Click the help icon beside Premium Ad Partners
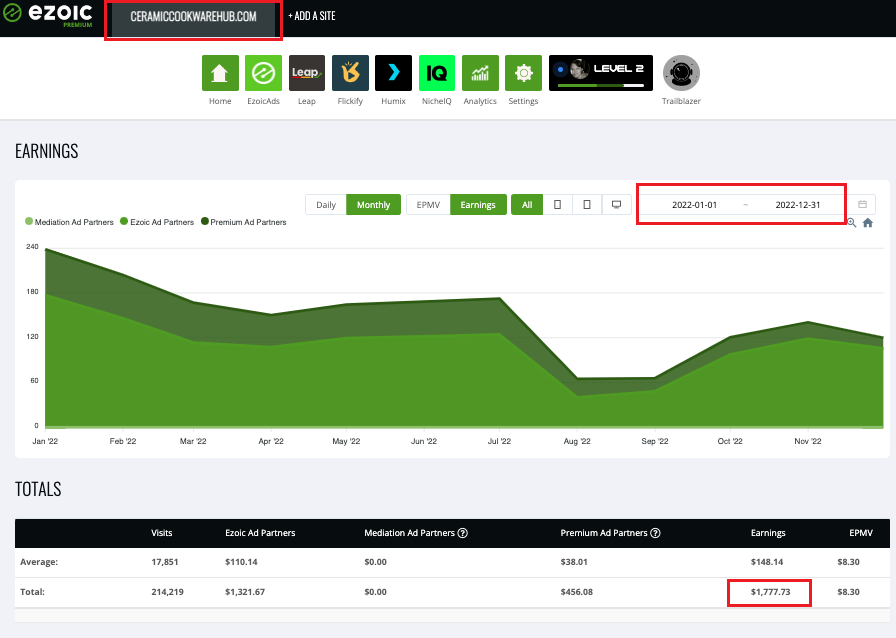Screen dimensions: 896x638 pos(655,533)
